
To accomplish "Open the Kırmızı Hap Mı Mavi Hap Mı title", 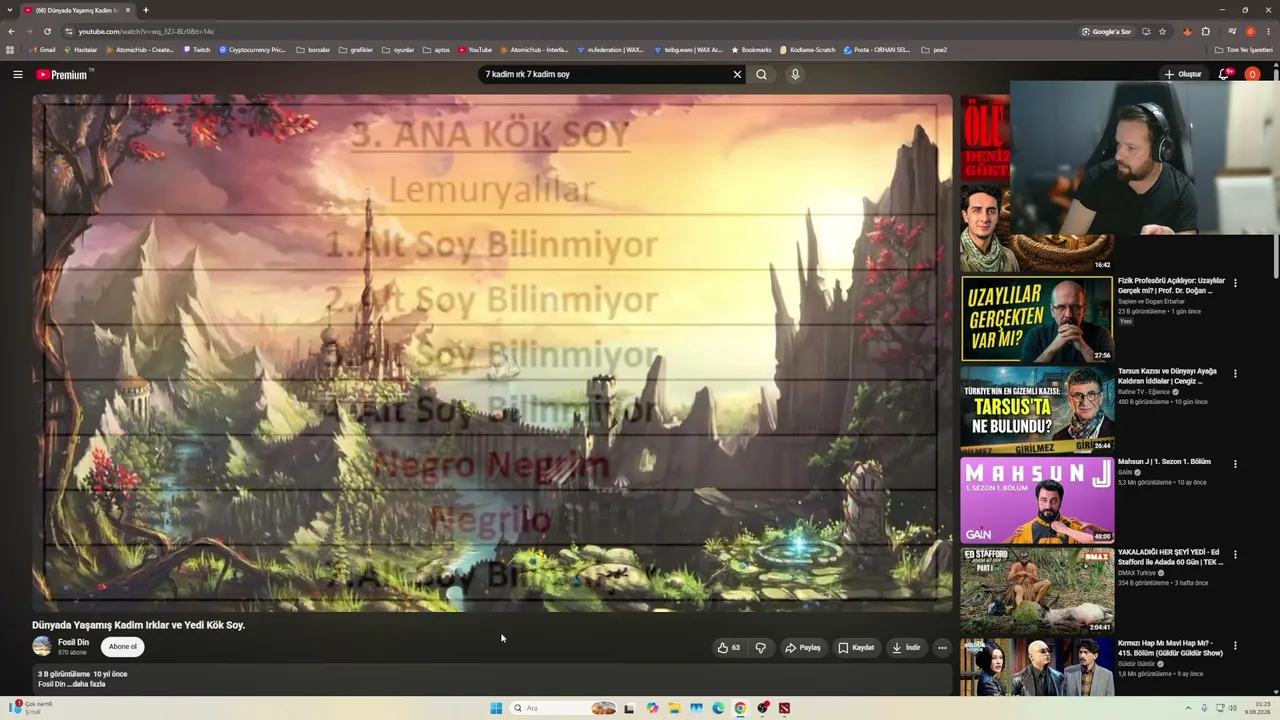I will point(1171,648).
